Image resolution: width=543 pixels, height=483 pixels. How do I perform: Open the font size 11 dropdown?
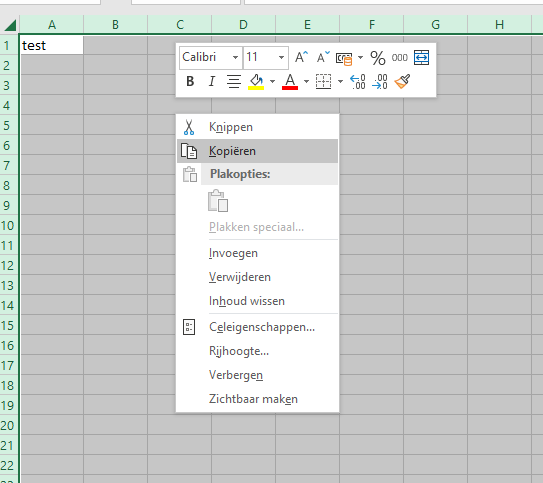282,57
